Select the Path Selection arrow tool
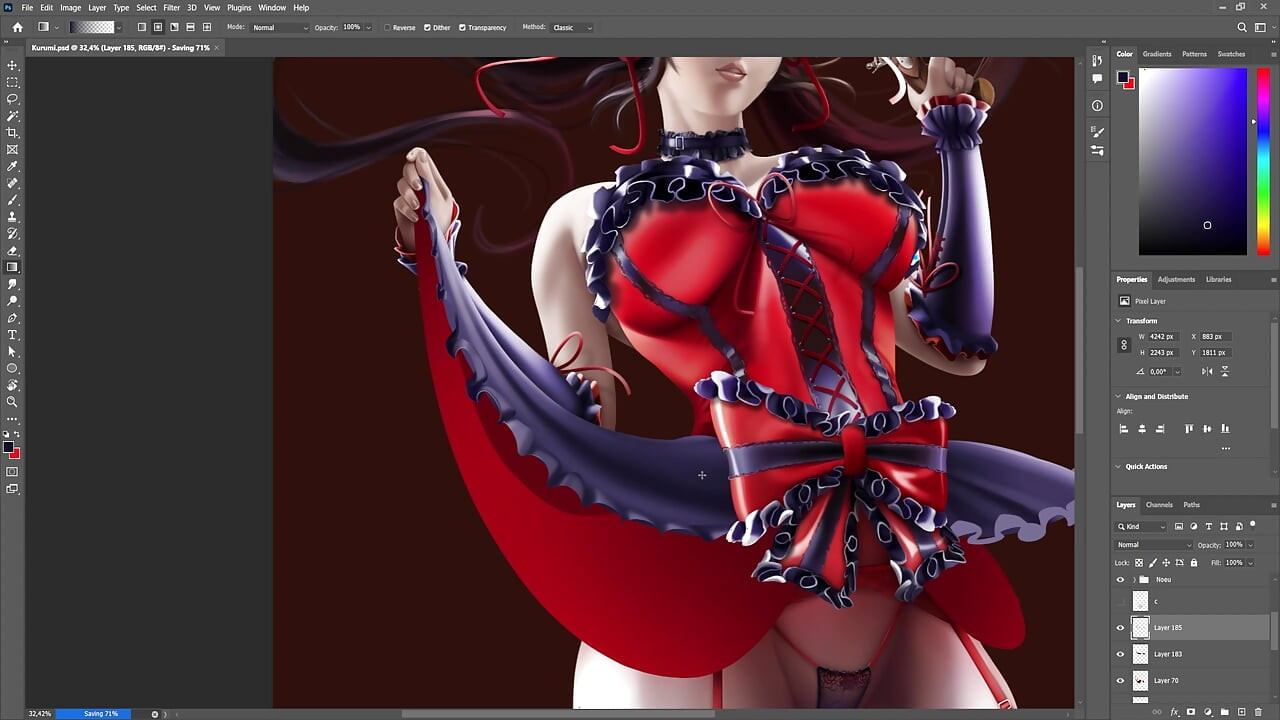 [x=13, y=352]
